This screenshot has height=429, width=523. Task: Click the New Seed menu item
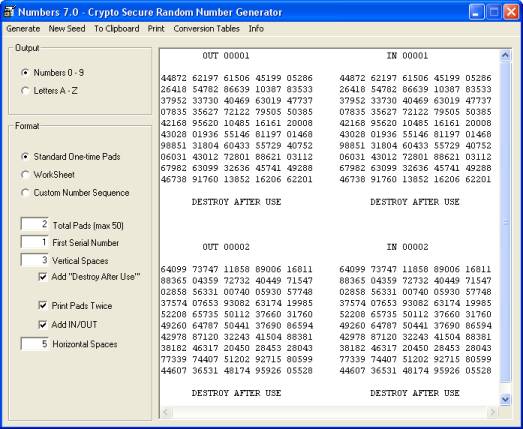(x=67, y=29)
